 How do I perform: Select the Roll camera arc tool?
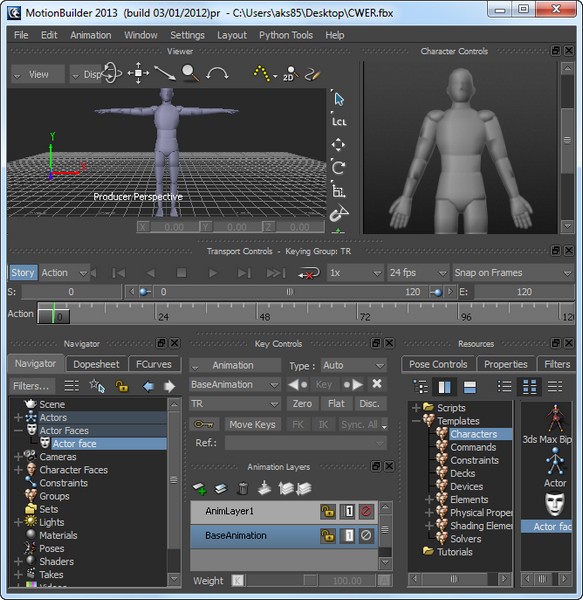(x=217, y=73)
